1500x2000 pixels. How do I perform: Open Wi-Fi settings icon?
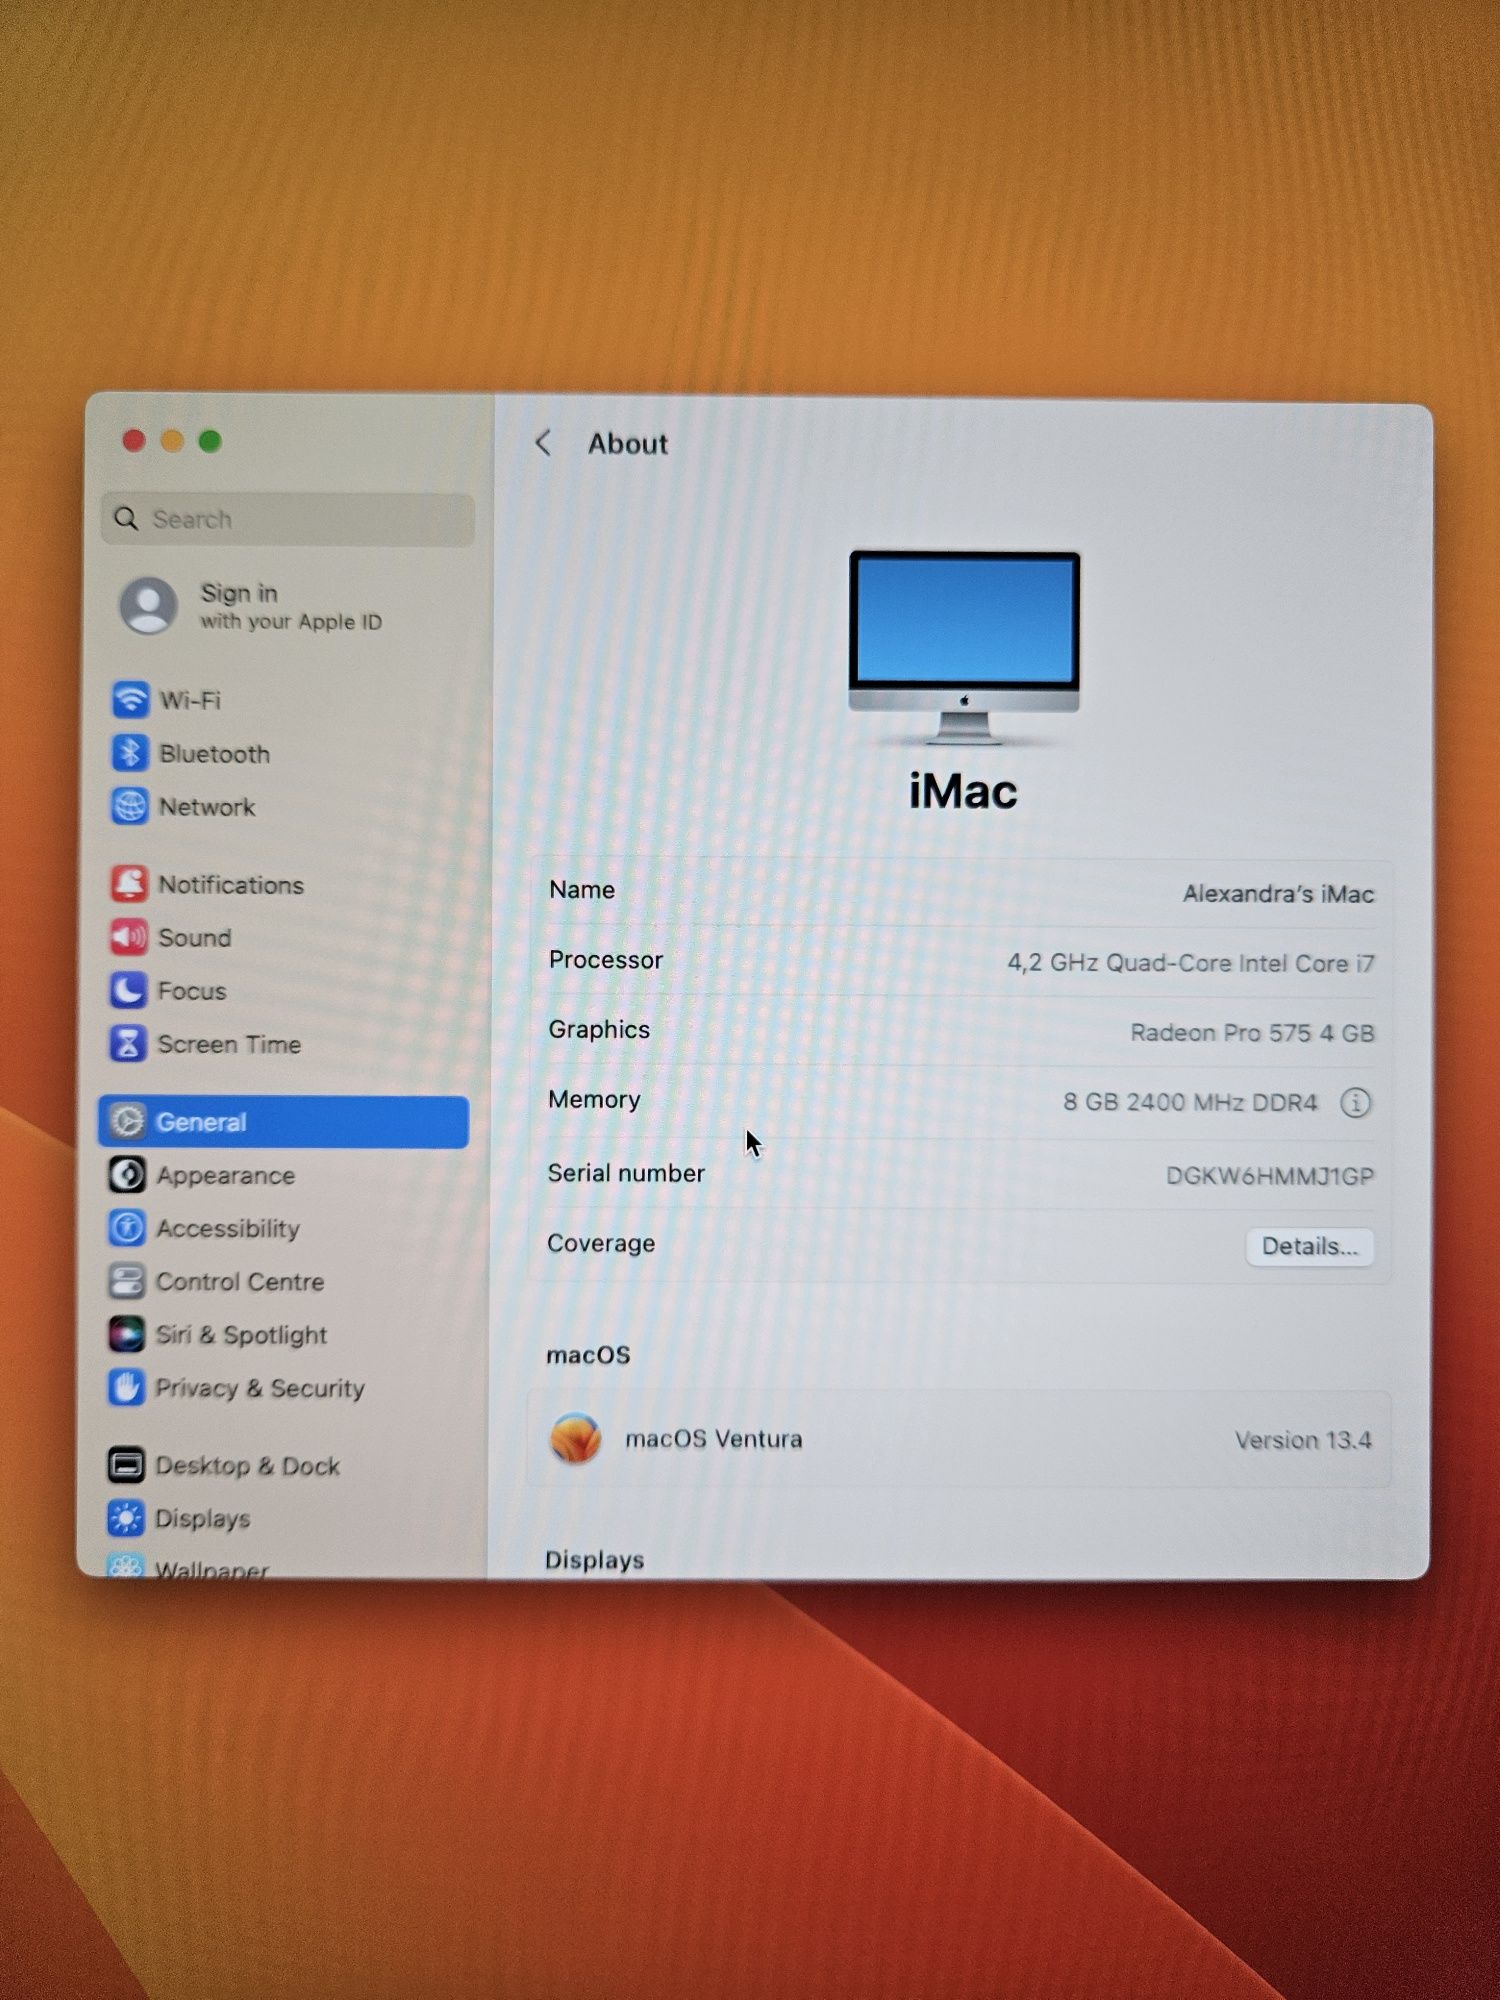pos(130,699)
